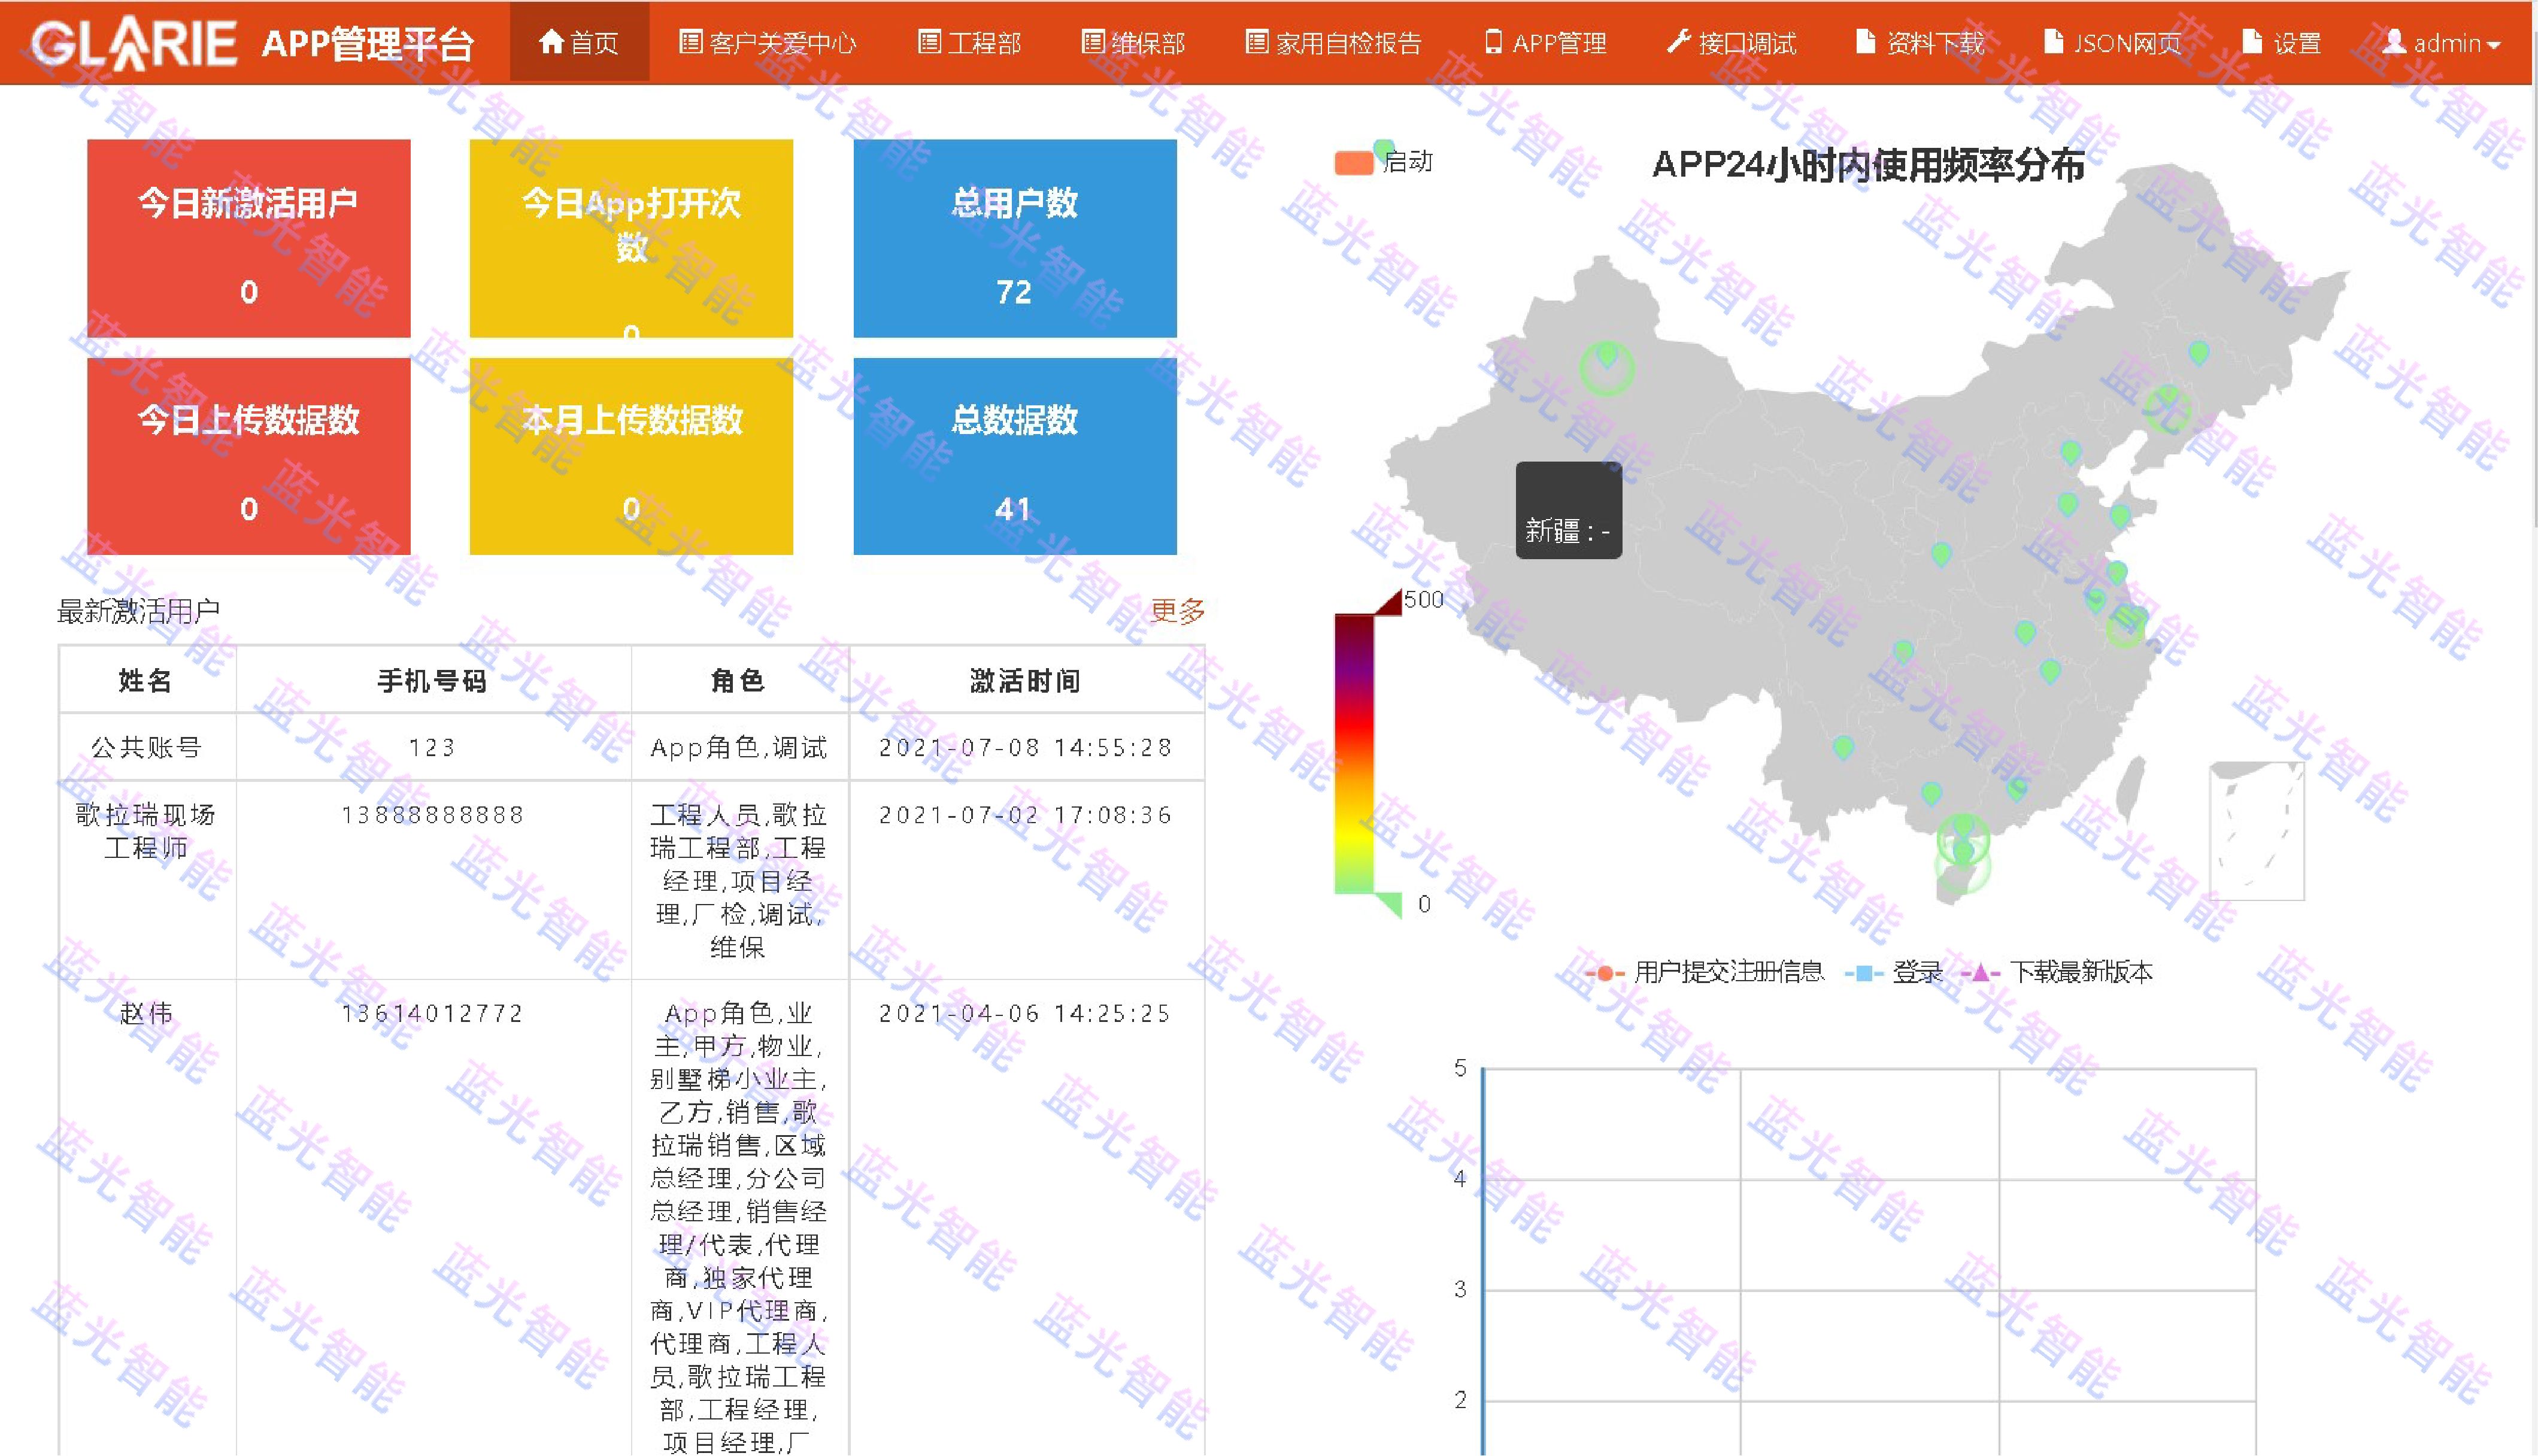This screenshot has width=2538, height=1456.
Task: Open the 首页 menu item
Action: [x=579, y=42]
